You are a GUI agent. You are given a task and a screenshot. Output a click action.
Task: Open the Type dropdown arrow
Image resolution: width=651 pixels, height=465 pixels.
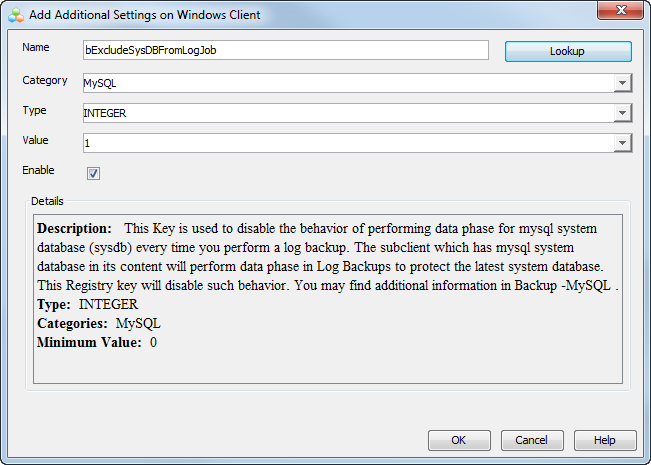pos(622,114)
